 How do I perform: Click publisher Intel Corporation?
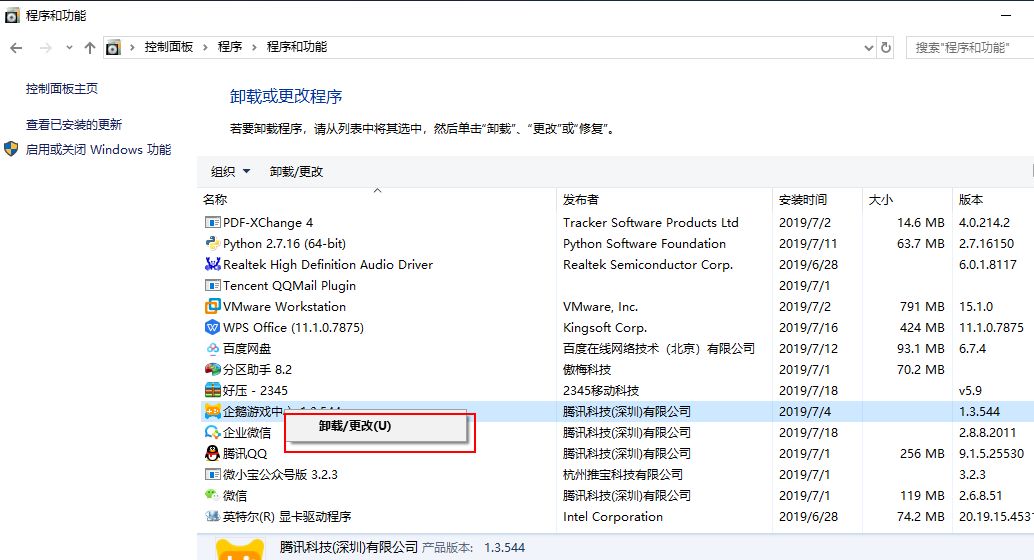613,516
